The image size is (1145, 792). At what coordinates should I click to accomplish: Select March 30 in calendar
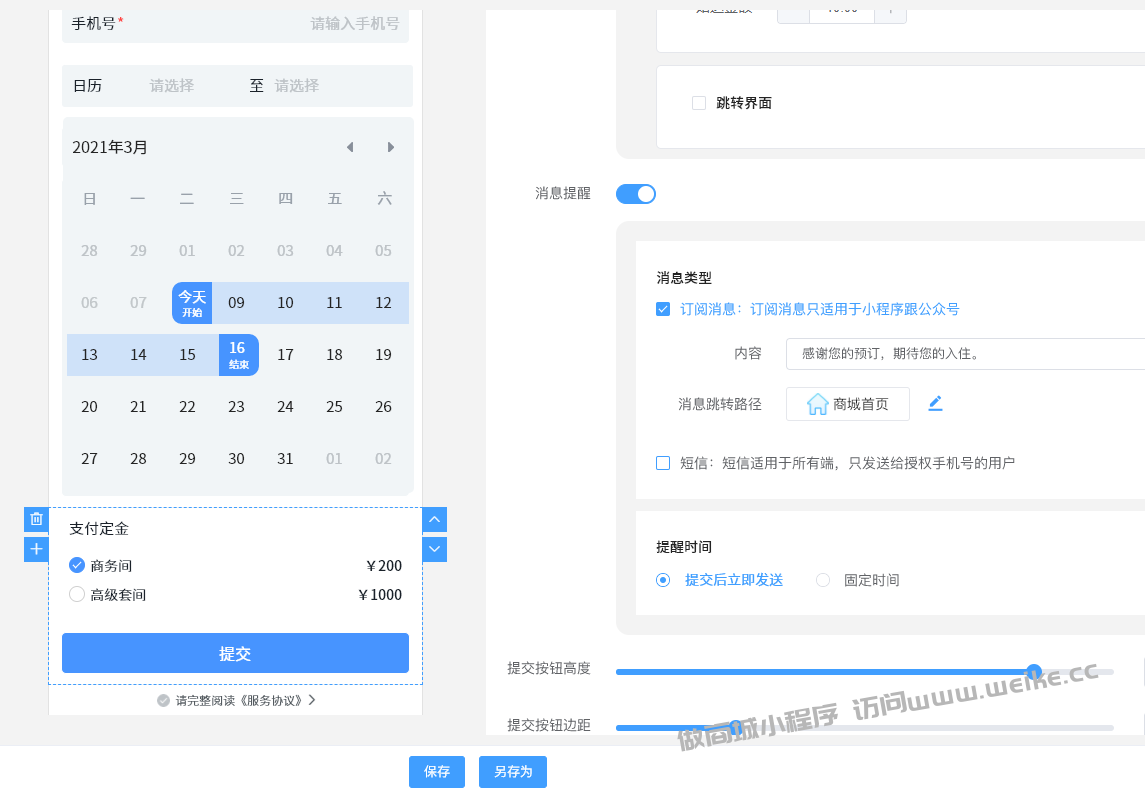(x=236, y=458)
